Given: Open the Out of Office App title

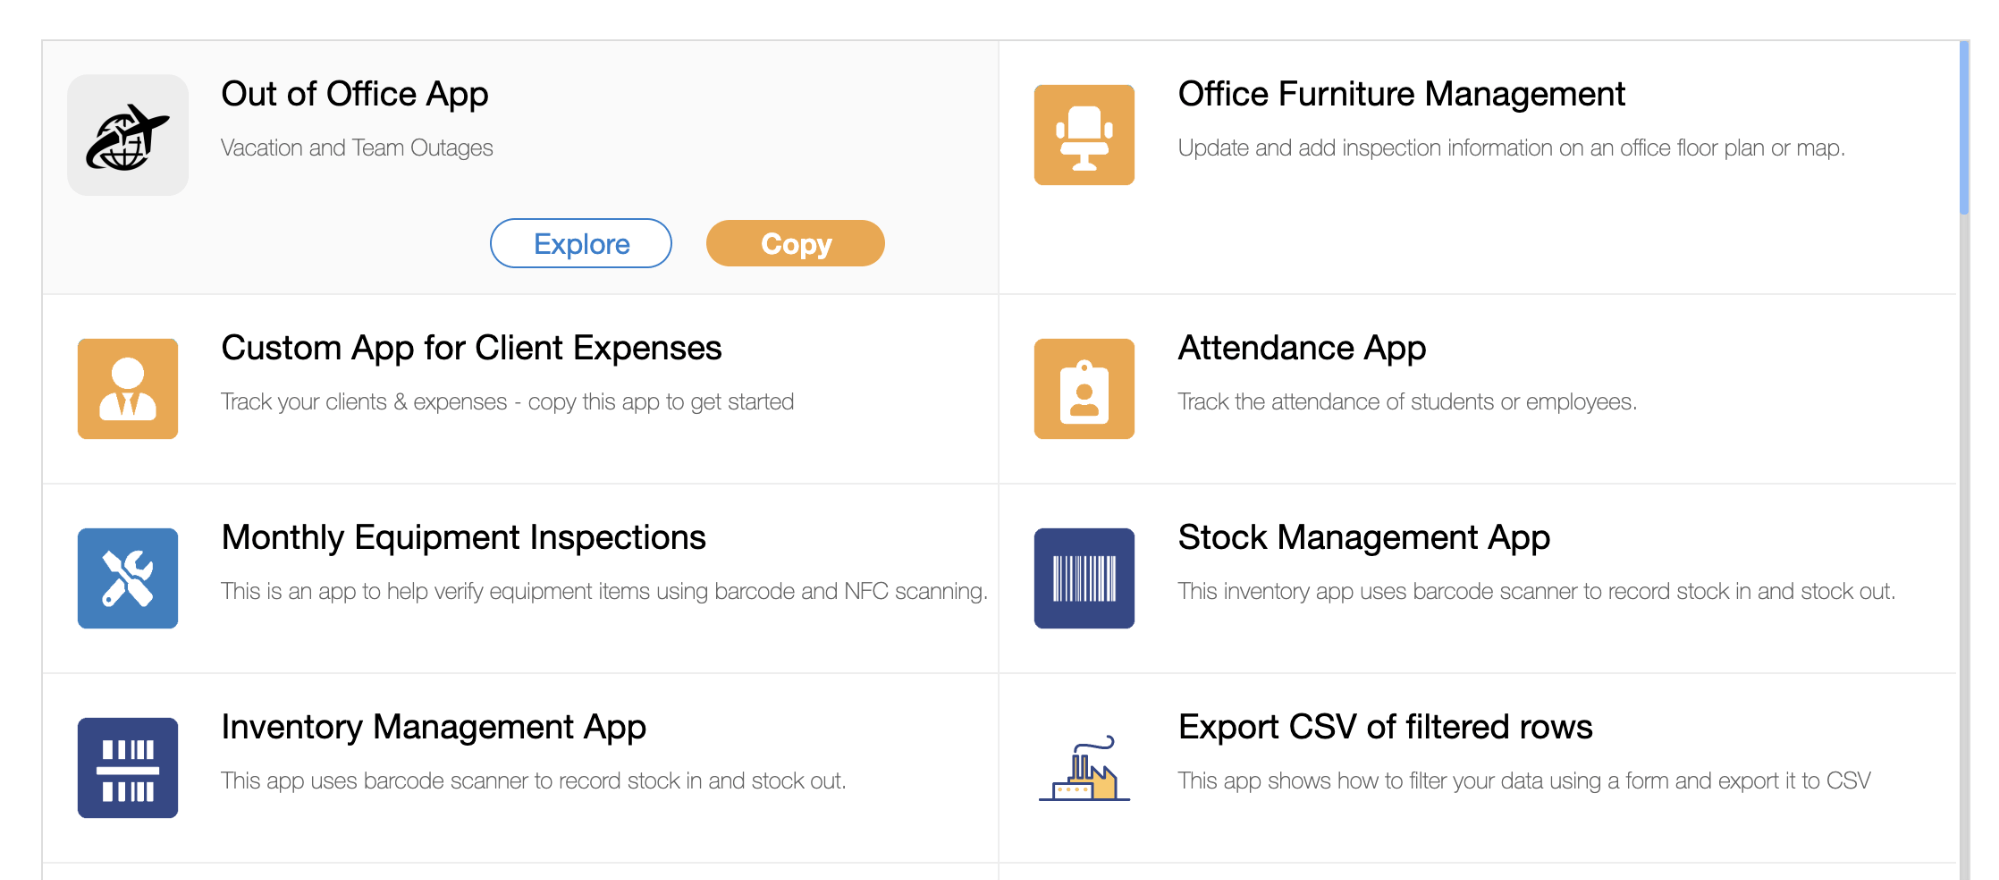Looking at the screenshot, I should point(354,94).
